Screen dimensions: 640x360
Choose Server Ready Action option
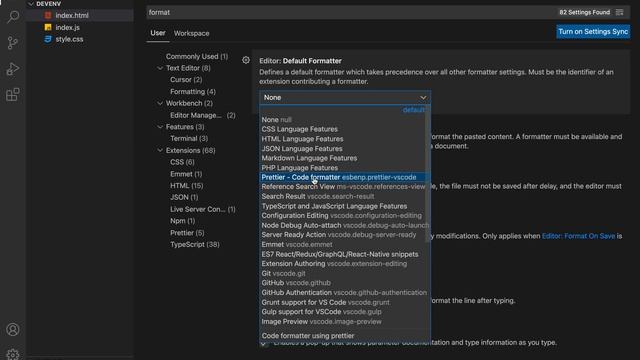343,235
